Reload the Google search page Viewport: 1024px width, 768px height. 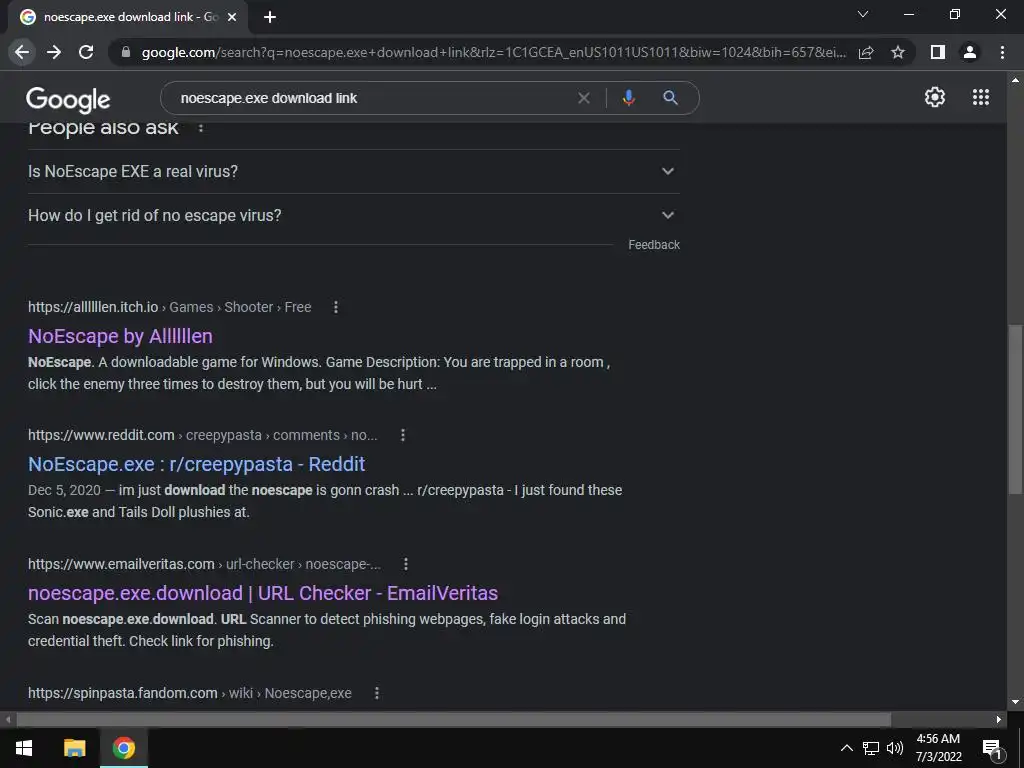click(86, 52)
